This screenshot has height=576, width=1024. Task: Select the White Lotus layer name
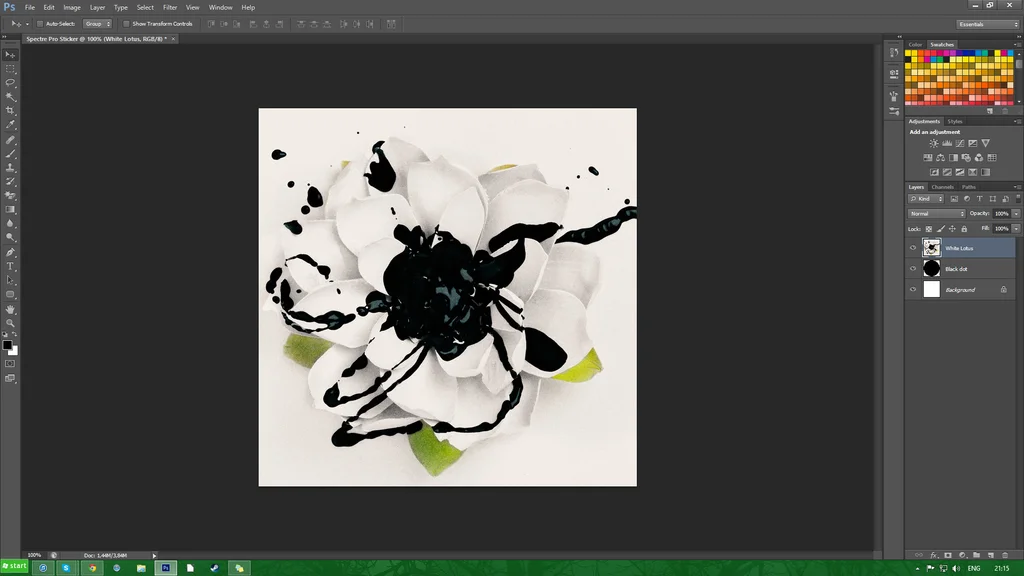pyautogui.click(x=959, y=248)
